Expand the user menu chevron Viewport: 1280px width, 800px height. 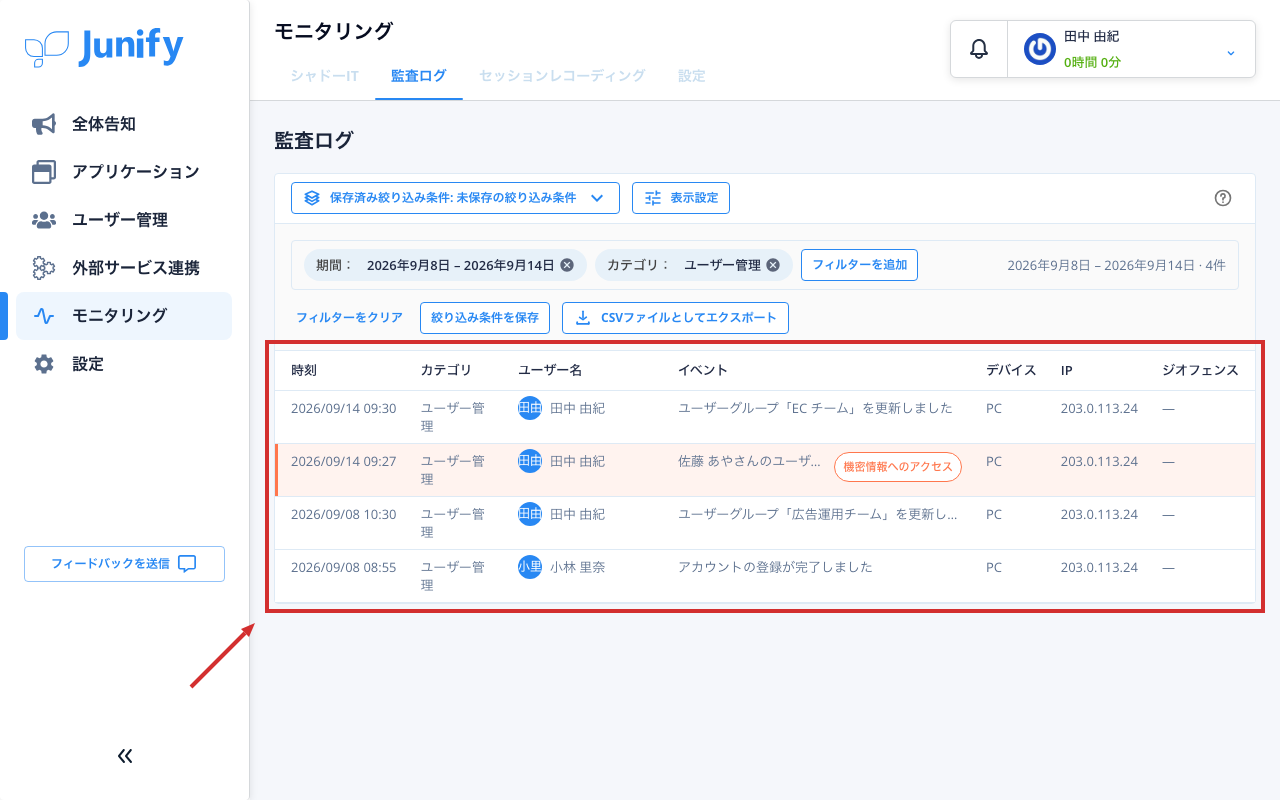(1231, 52)
